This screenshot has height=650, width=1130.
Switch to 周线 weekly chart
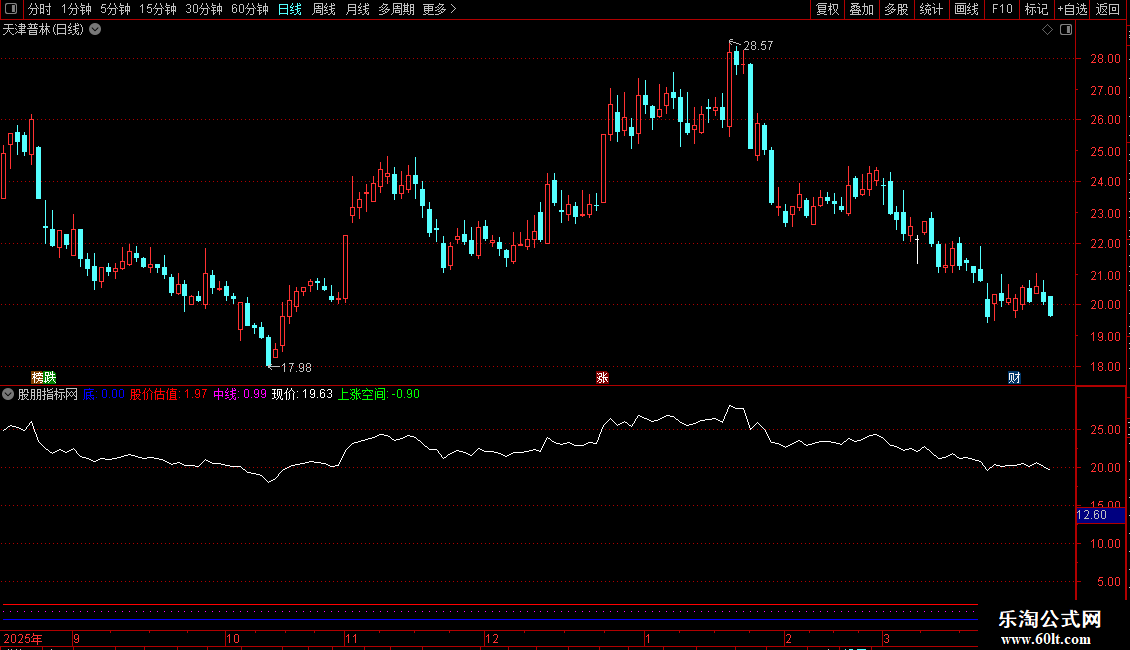324,9
